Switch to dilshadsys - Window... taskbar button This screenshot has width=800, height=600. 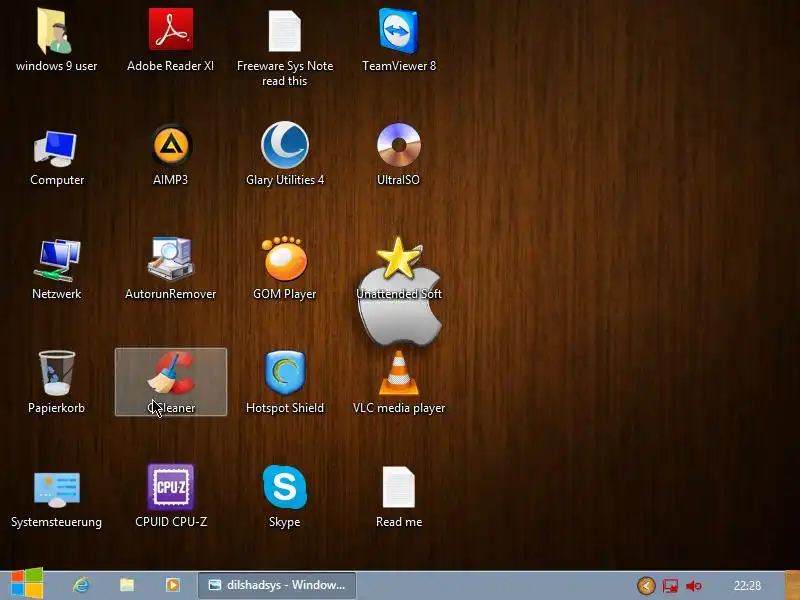click(277, 585)
